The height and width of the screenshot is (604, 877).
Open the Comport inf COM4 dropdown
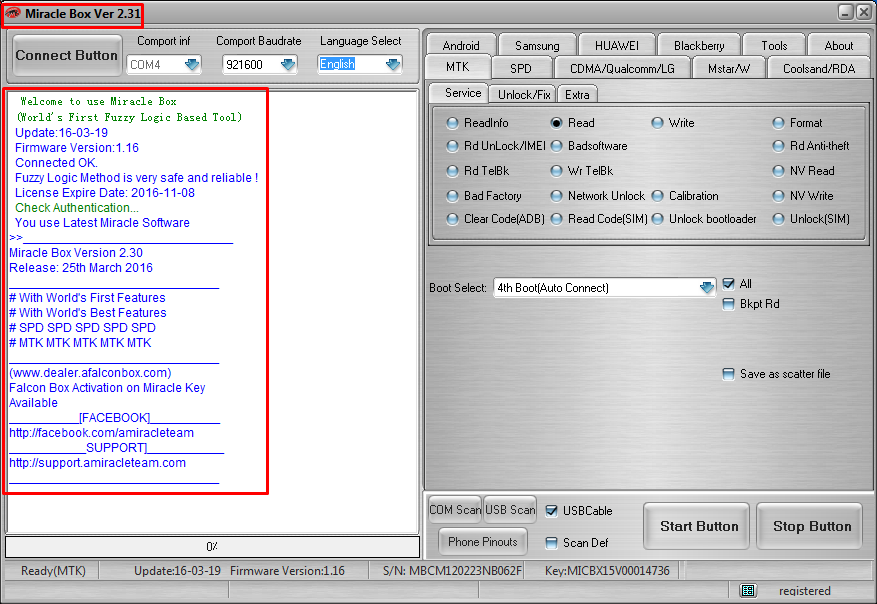click(x=192, y=65)
